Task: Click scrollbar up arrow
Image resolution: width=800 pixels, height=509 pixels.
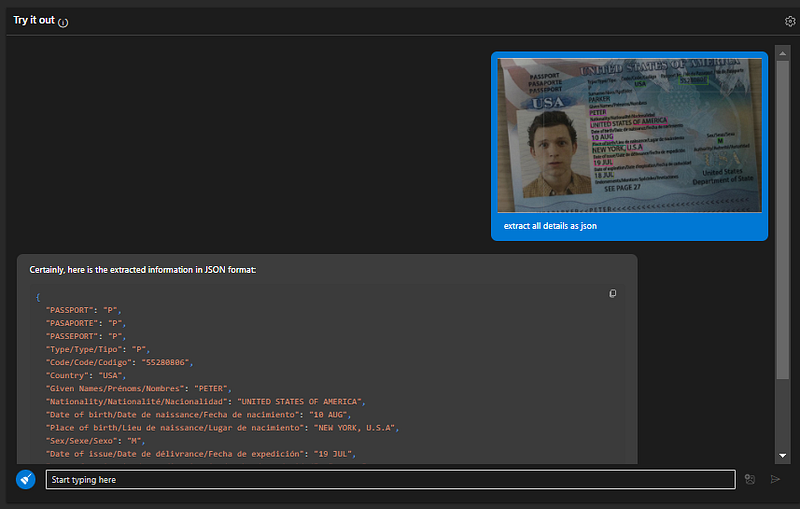Action: click(x=783, y=50)
